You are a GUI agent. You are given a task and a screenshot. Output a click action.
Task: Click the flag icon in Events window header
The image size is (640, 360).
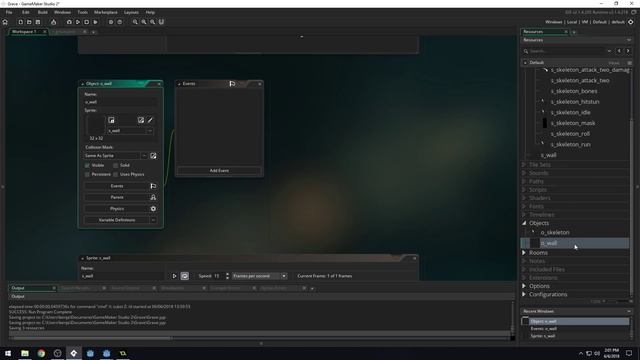[232, 84]
